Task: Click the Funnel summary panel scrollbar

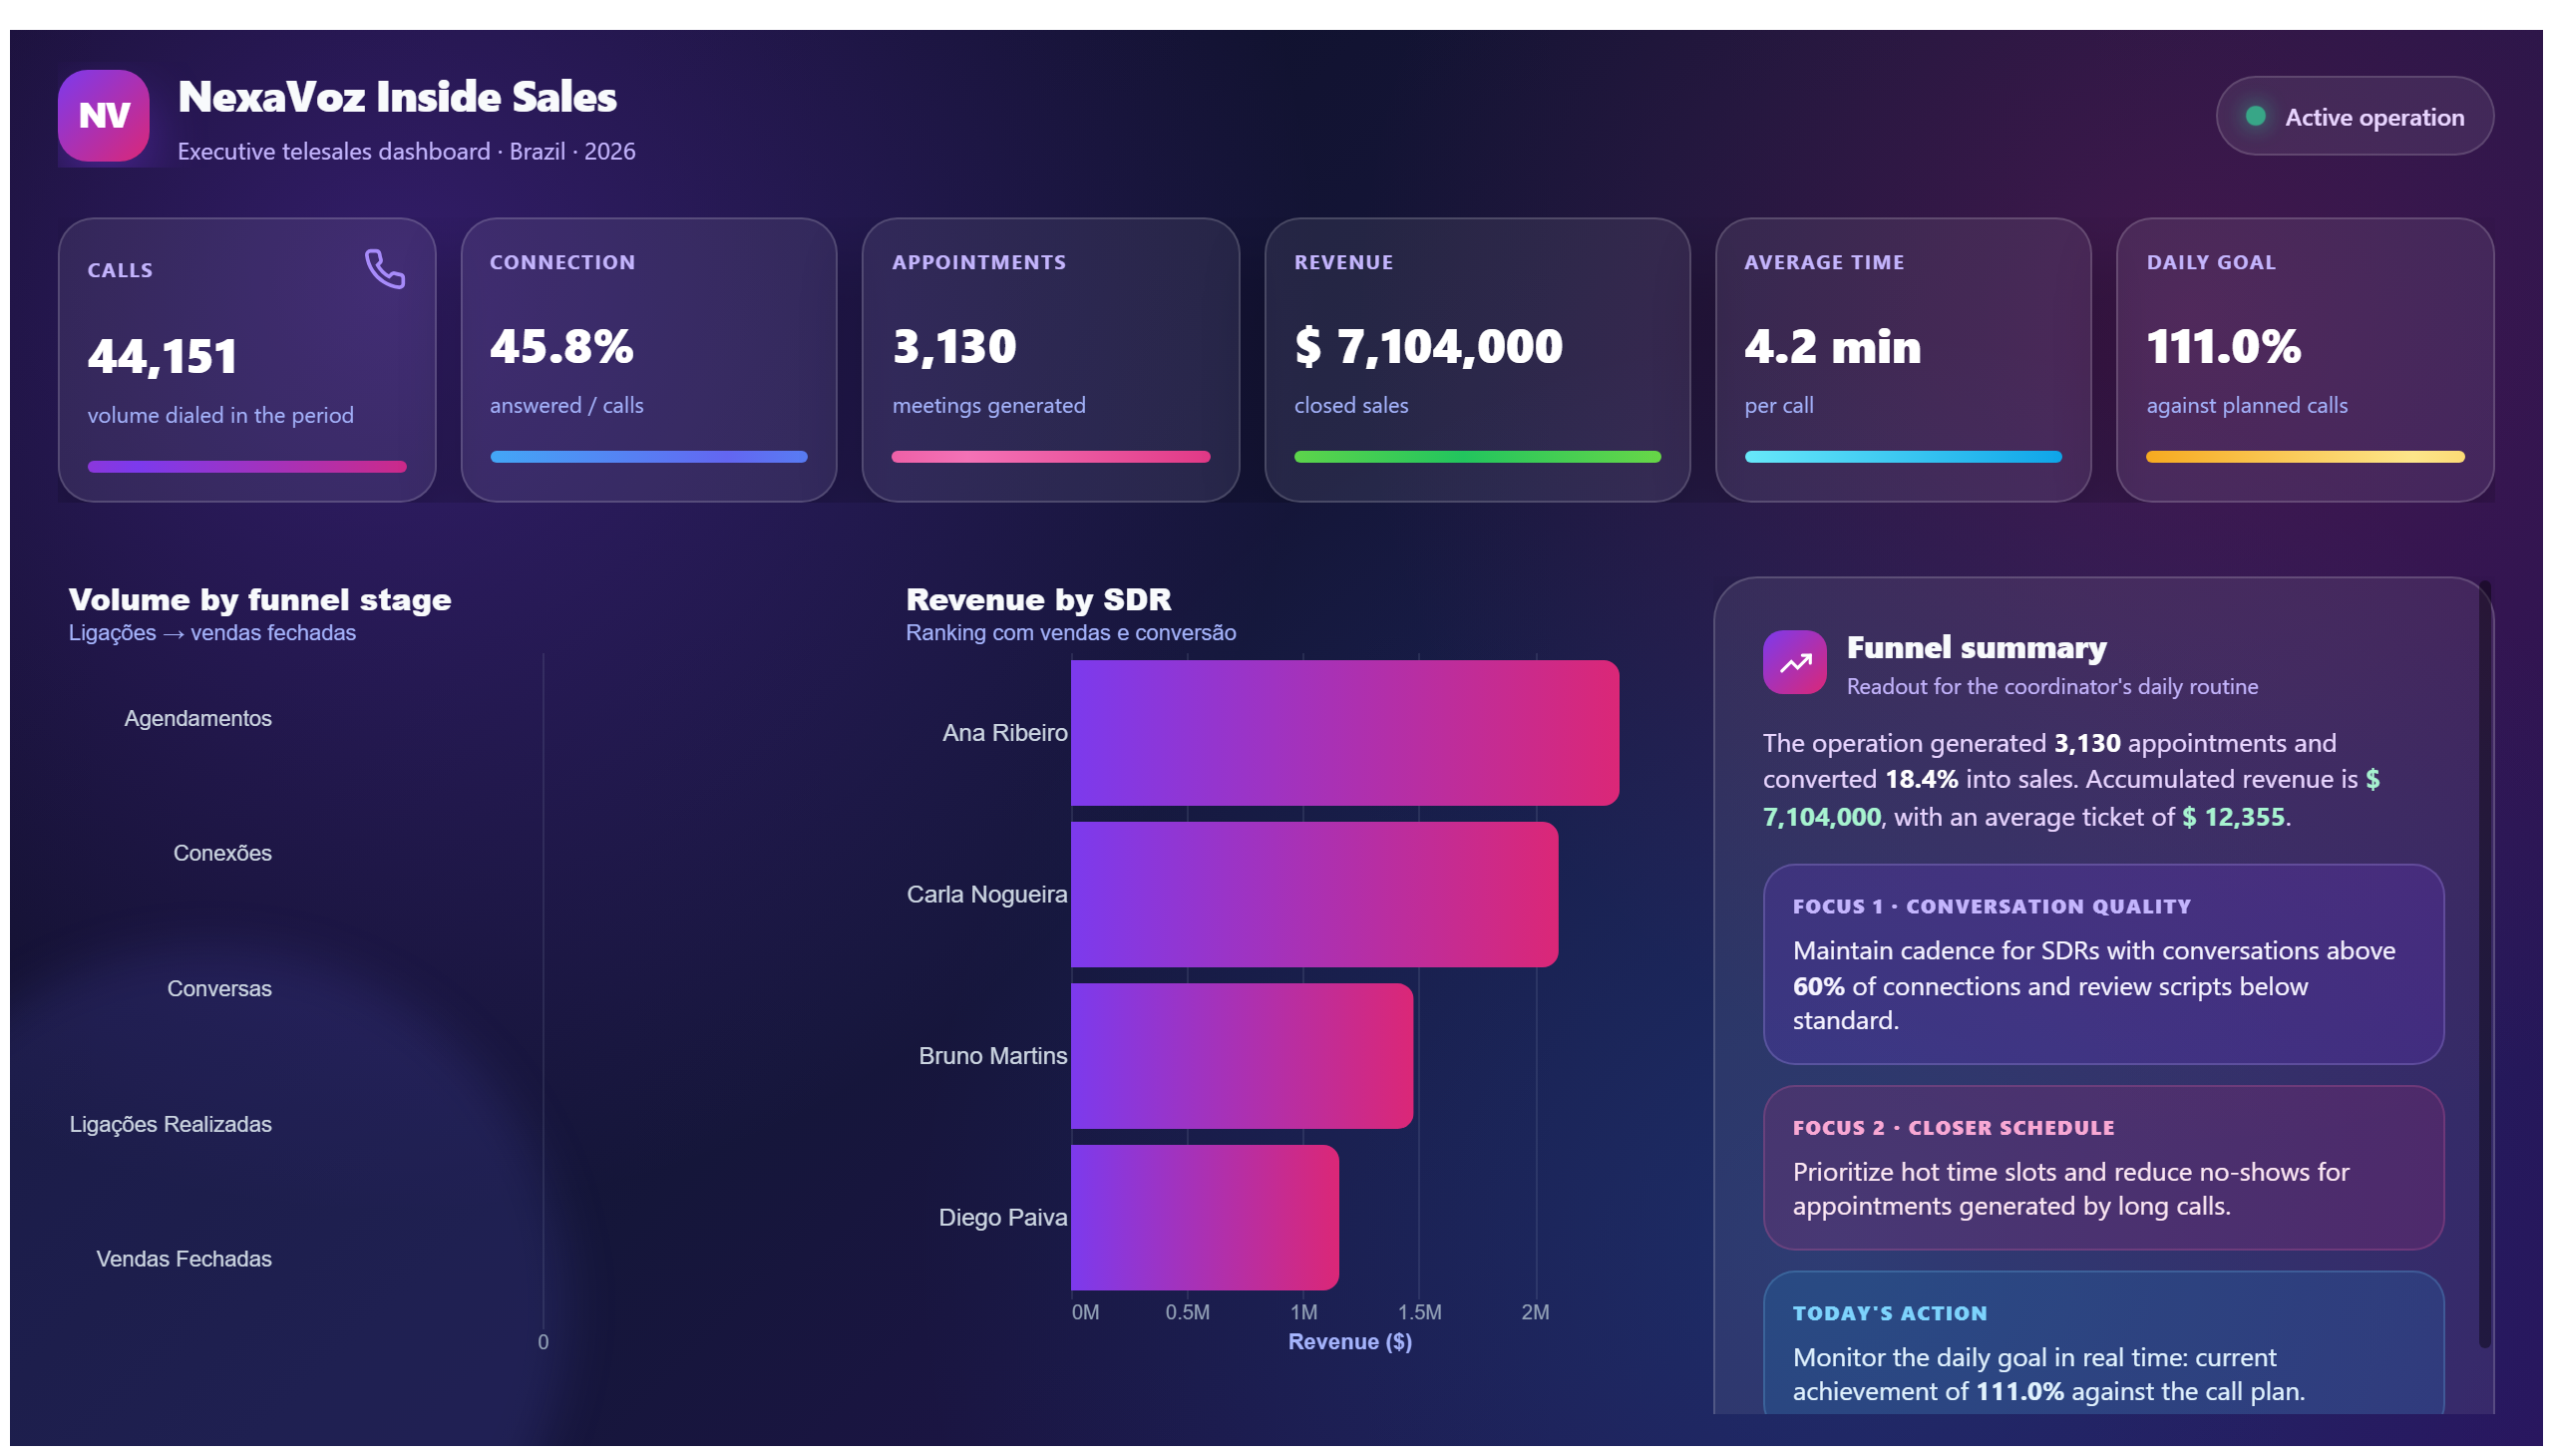Action: click(x=2484, y=965)
